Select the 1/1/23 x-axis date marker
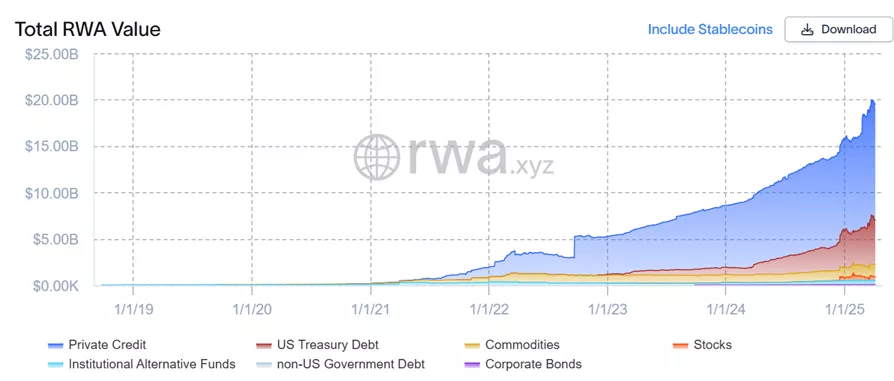This screenshot has width=894, height=381. point(607,309)
